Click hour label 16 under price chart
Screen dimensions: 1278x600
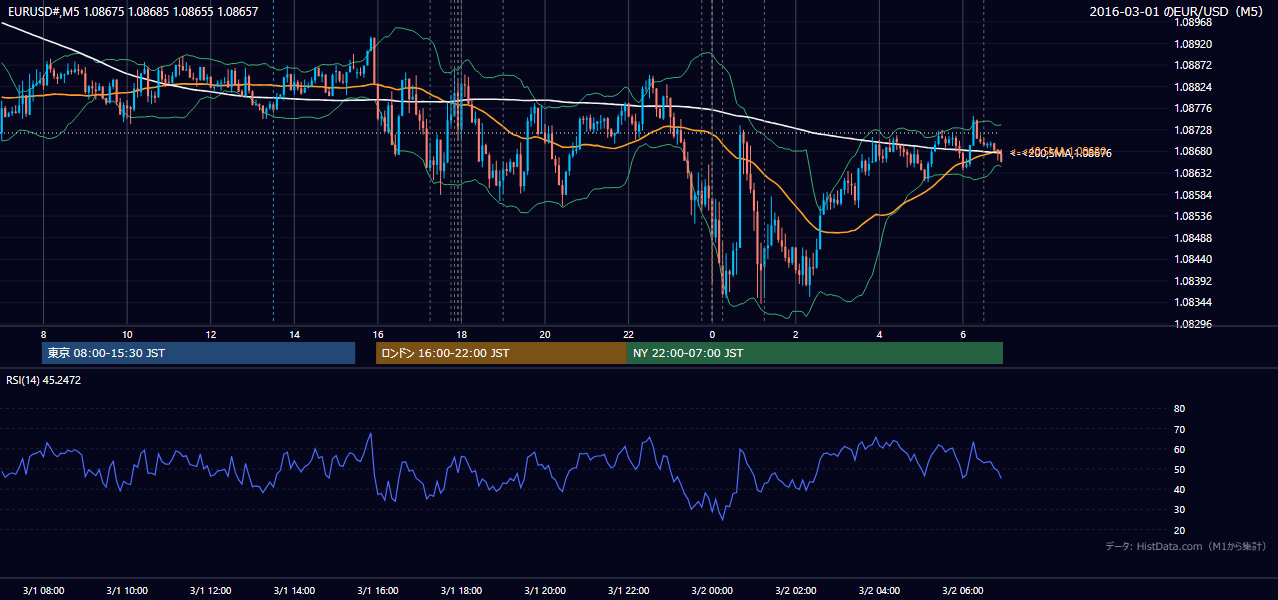[x=377, y=334]
